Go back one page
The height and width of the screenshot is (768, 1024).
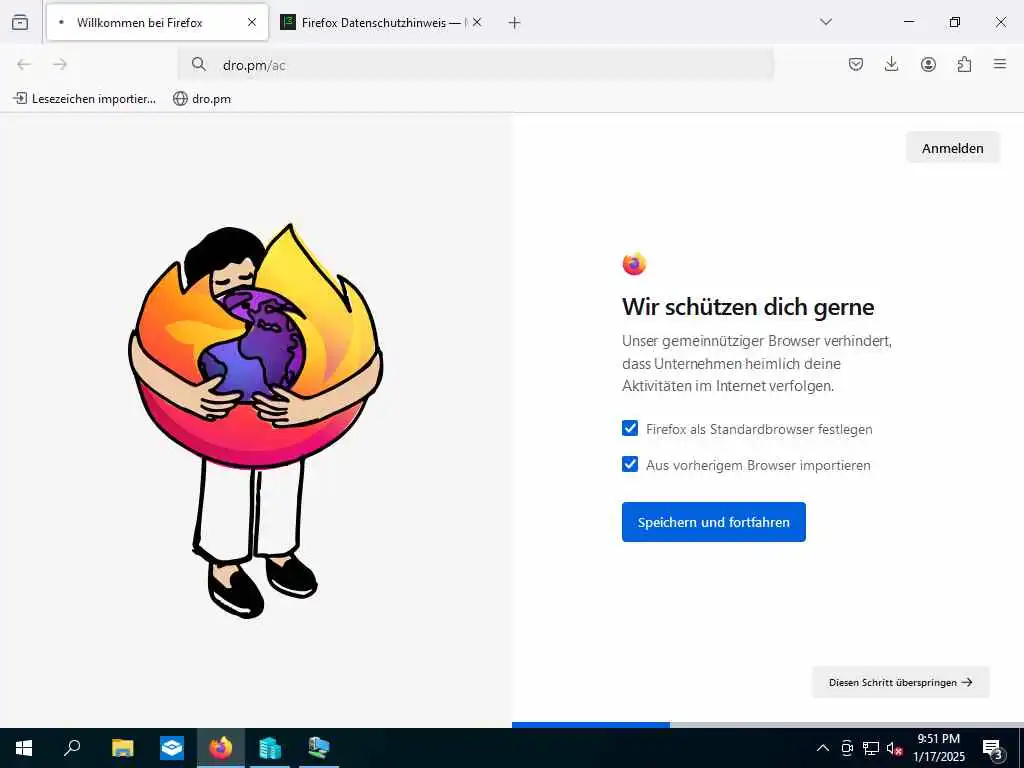click(24, 64)
